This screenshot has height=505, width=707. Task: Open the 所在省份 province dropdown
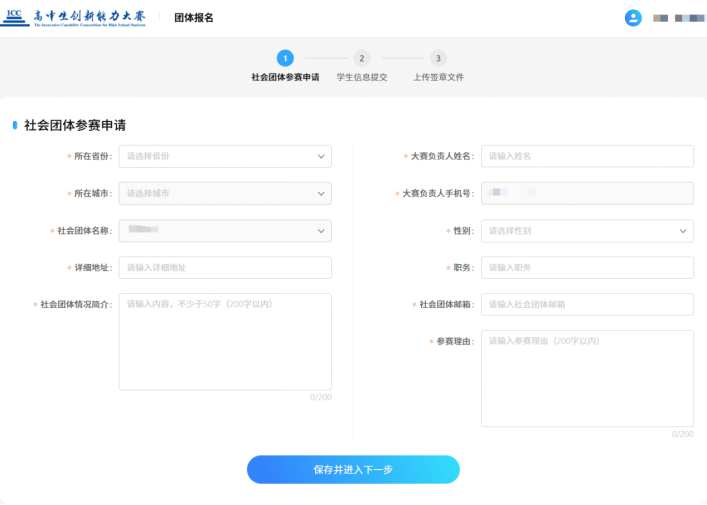coord(224,156)
